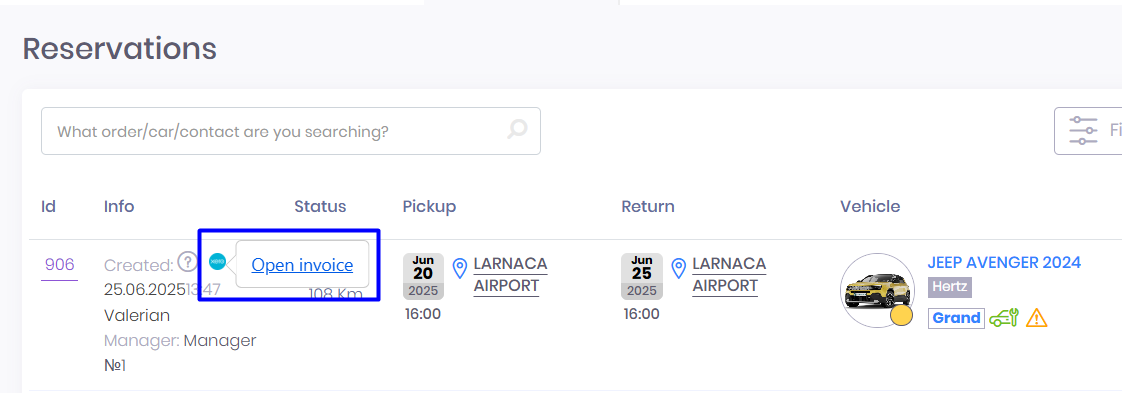The width and height of the screenshot is (1122, 393).
Task: Open the filter sliders button
Action: 1087,131
